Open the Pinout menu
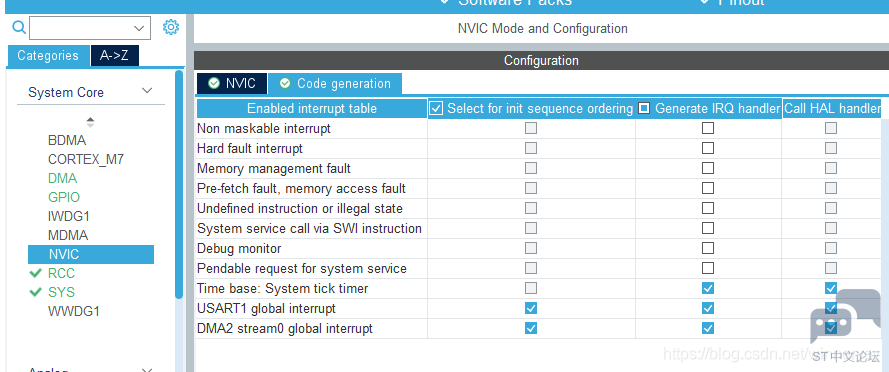The image size is (889, 372). tap(732, 3)
